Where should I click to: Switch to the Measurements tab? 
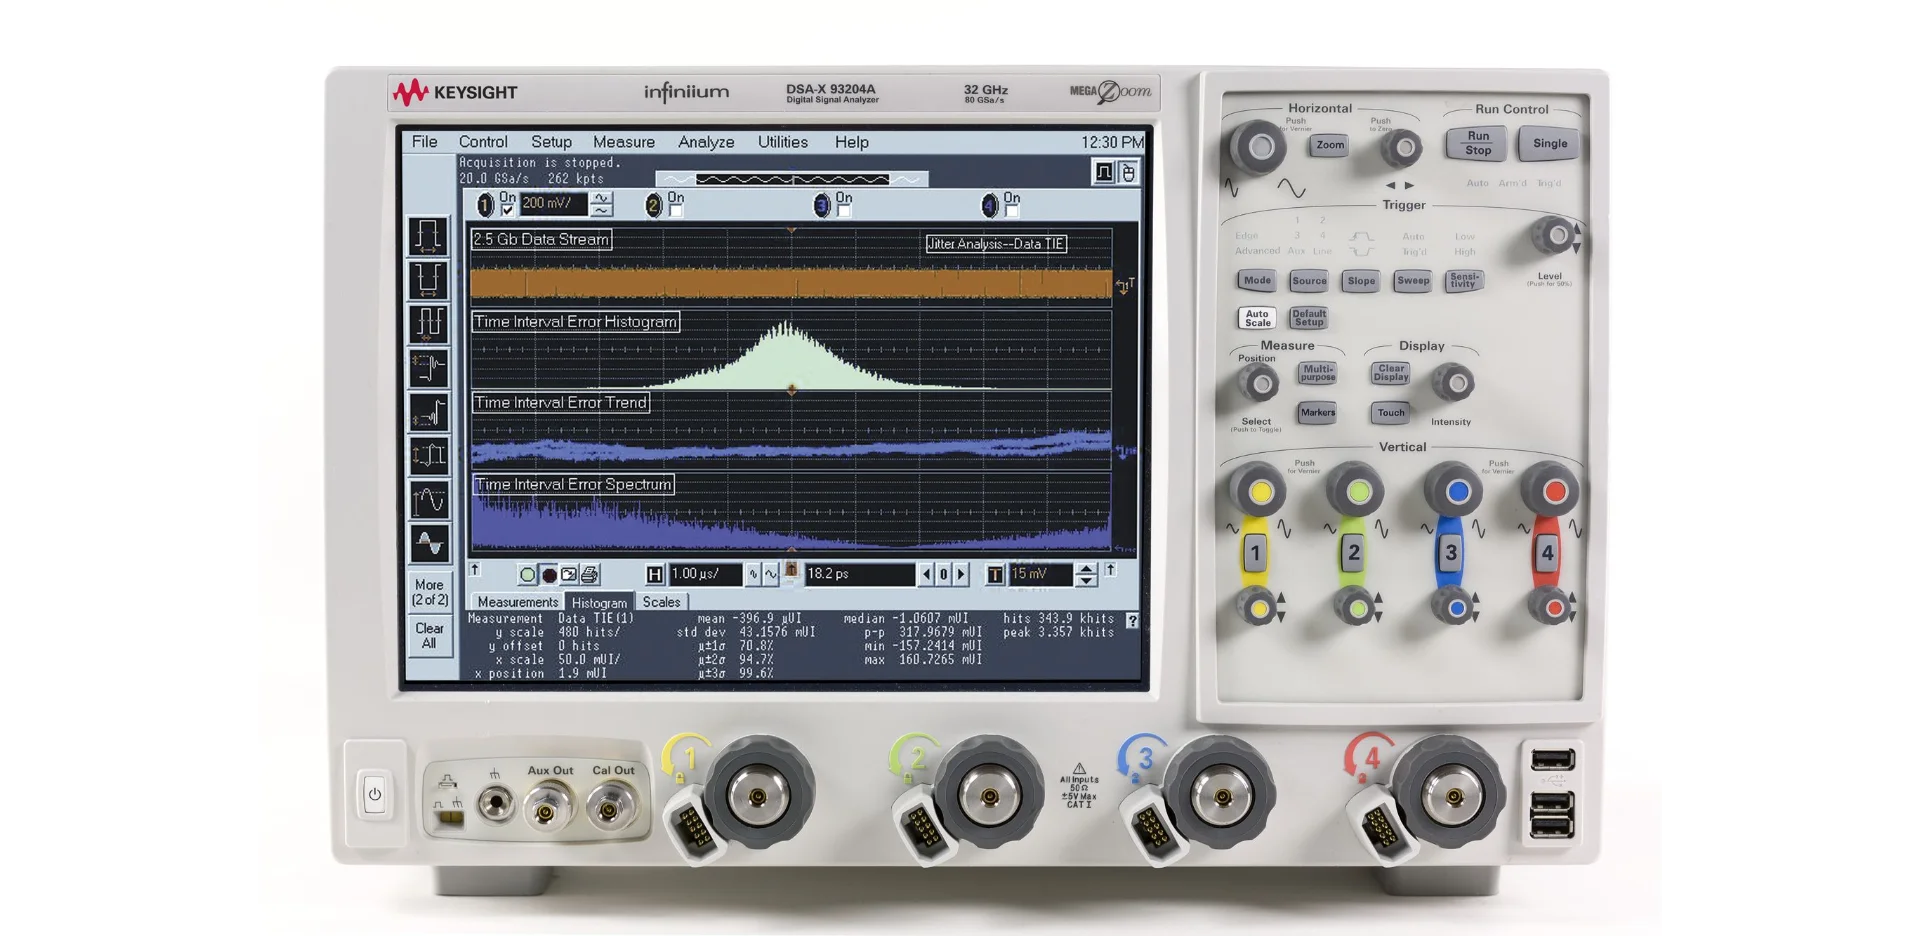(x=517, y=602)
